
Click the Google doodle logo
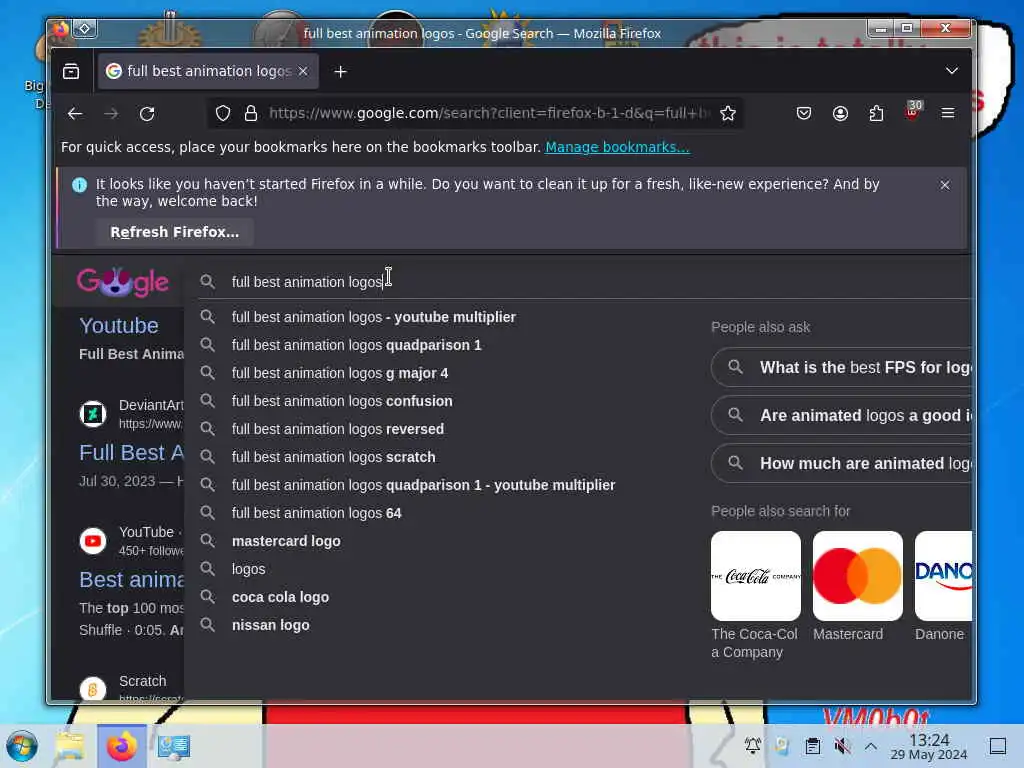coord(123,282)
